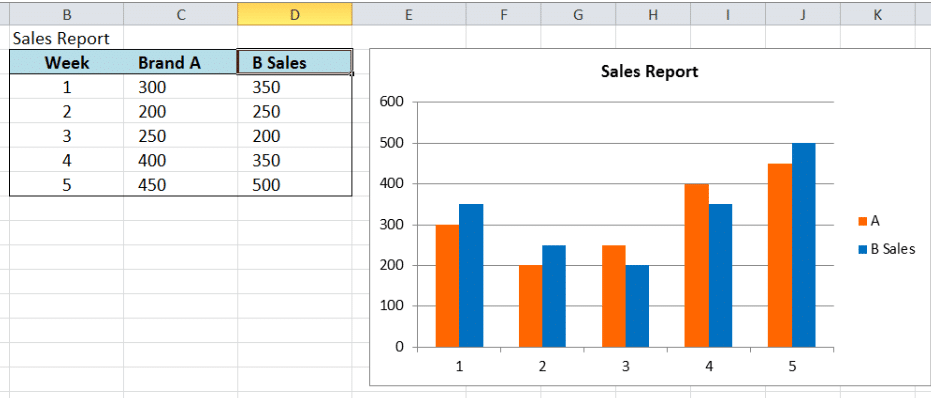Click Week cell containing 4
Image resolution: width=936 pixels, height=398 pixels.
[67, 161]
